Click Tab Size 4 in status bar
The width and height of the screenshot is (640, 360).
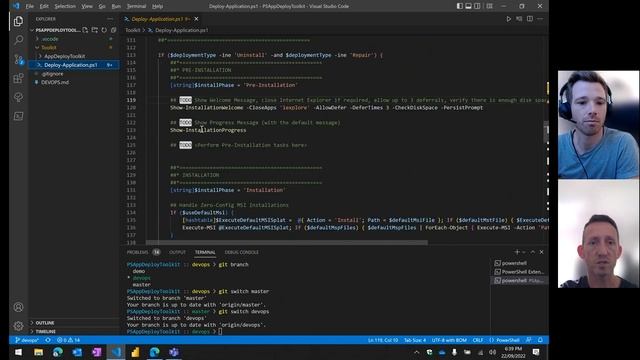(415, 340)
